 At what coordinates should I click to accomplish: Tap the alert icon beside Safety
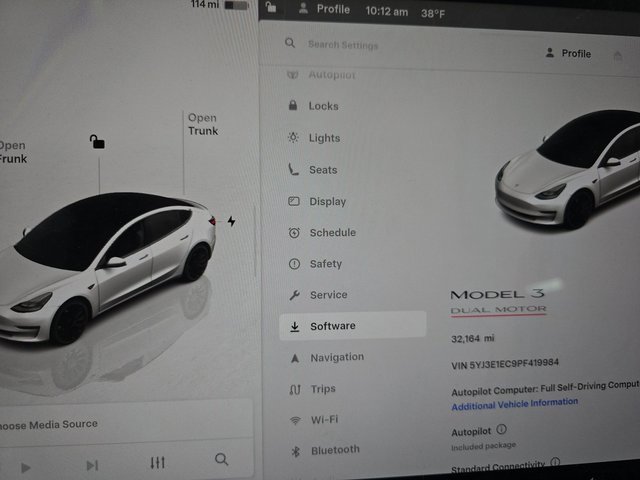[x=294, y=264]
